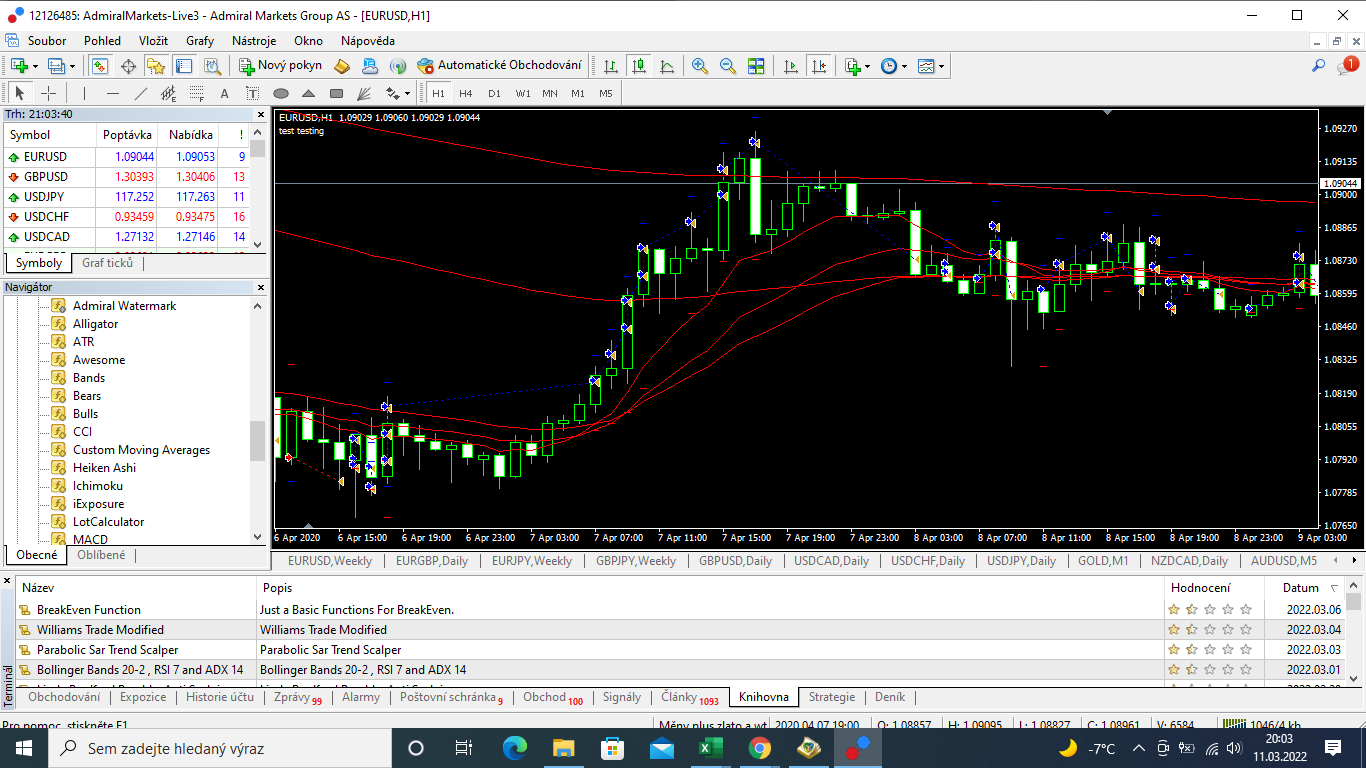Select the USDJPY row in Market Watch
1366x768 pixels.
pos(124,197)
